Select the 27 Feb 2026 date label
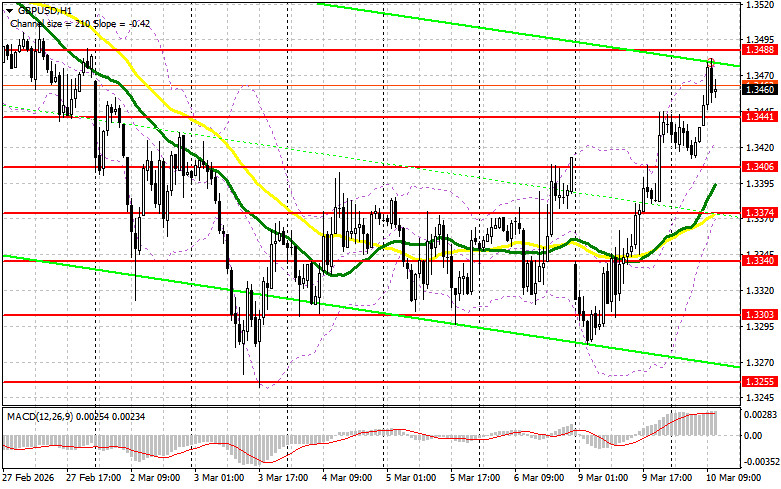This screenshot has height=489, width=781. (31, 481)
